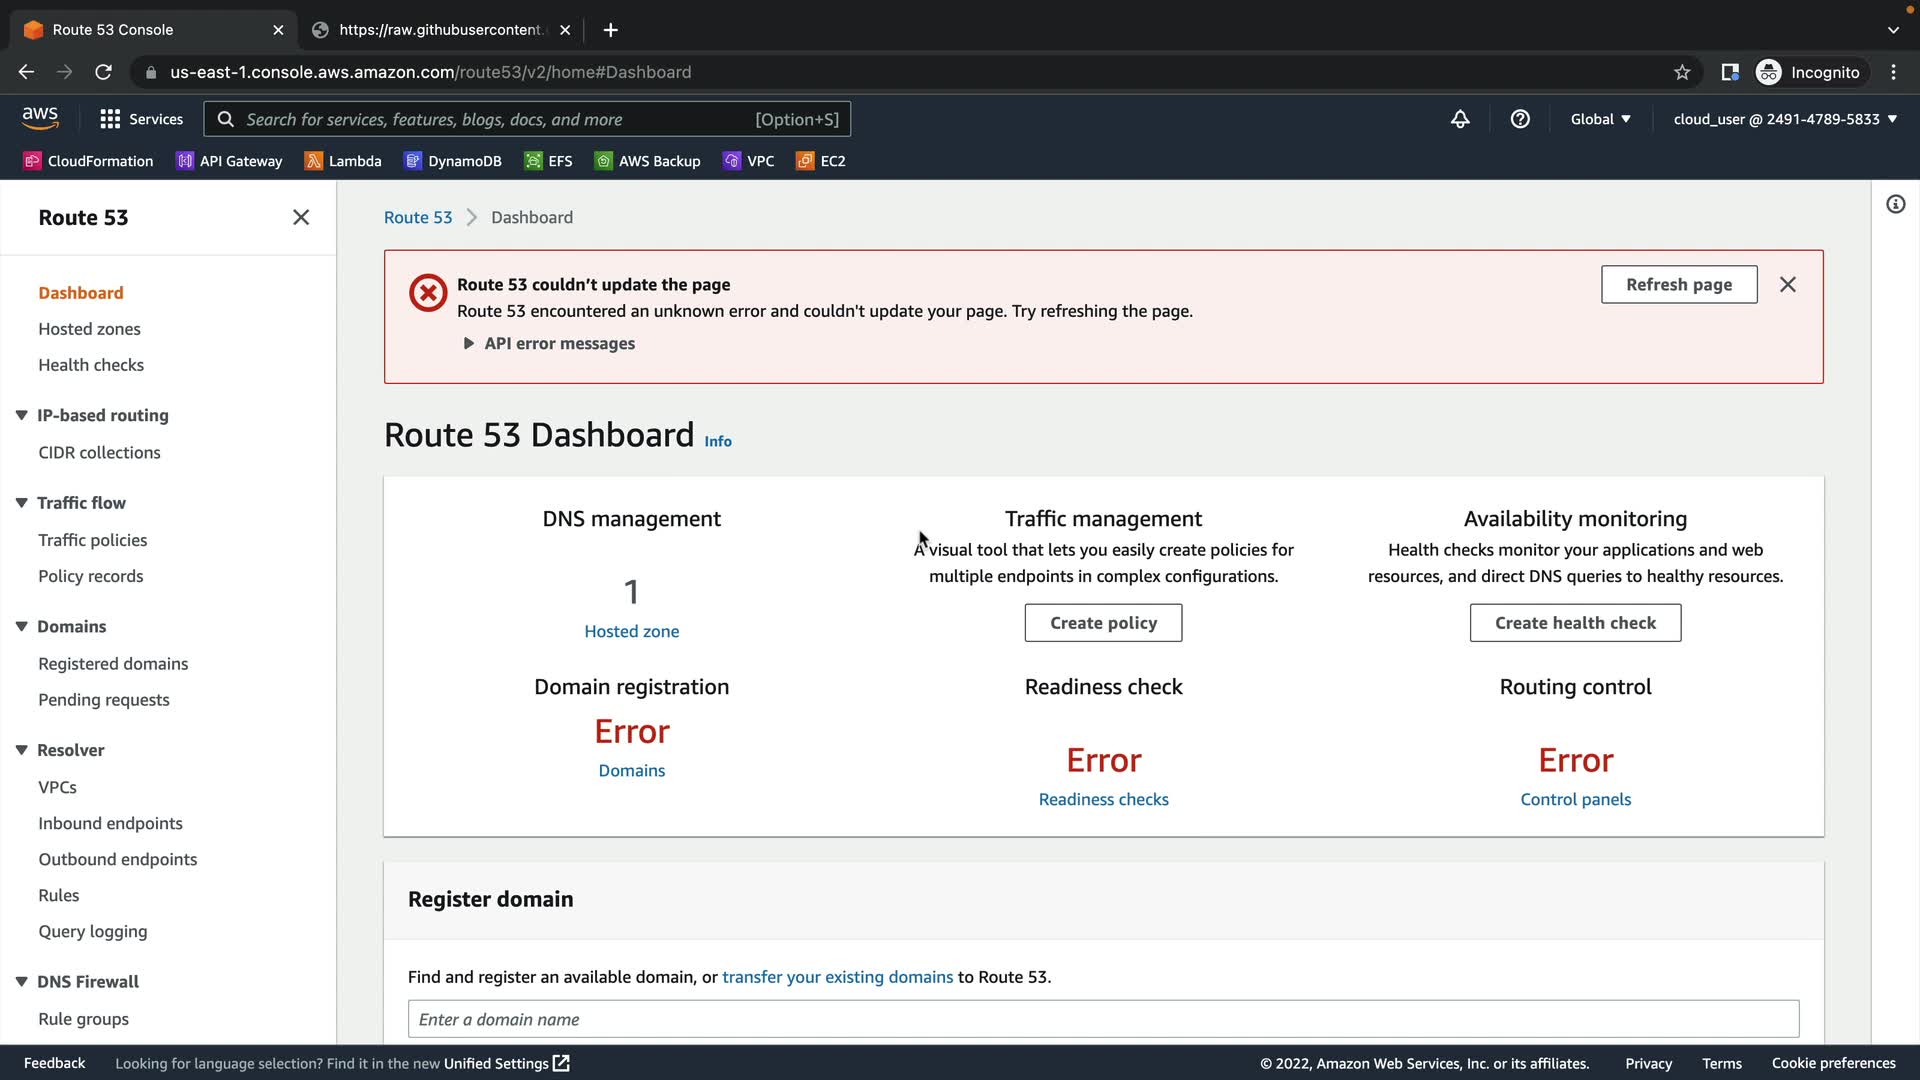
Task: Dismiss the error banner with X
Action: pos(1788,285)
